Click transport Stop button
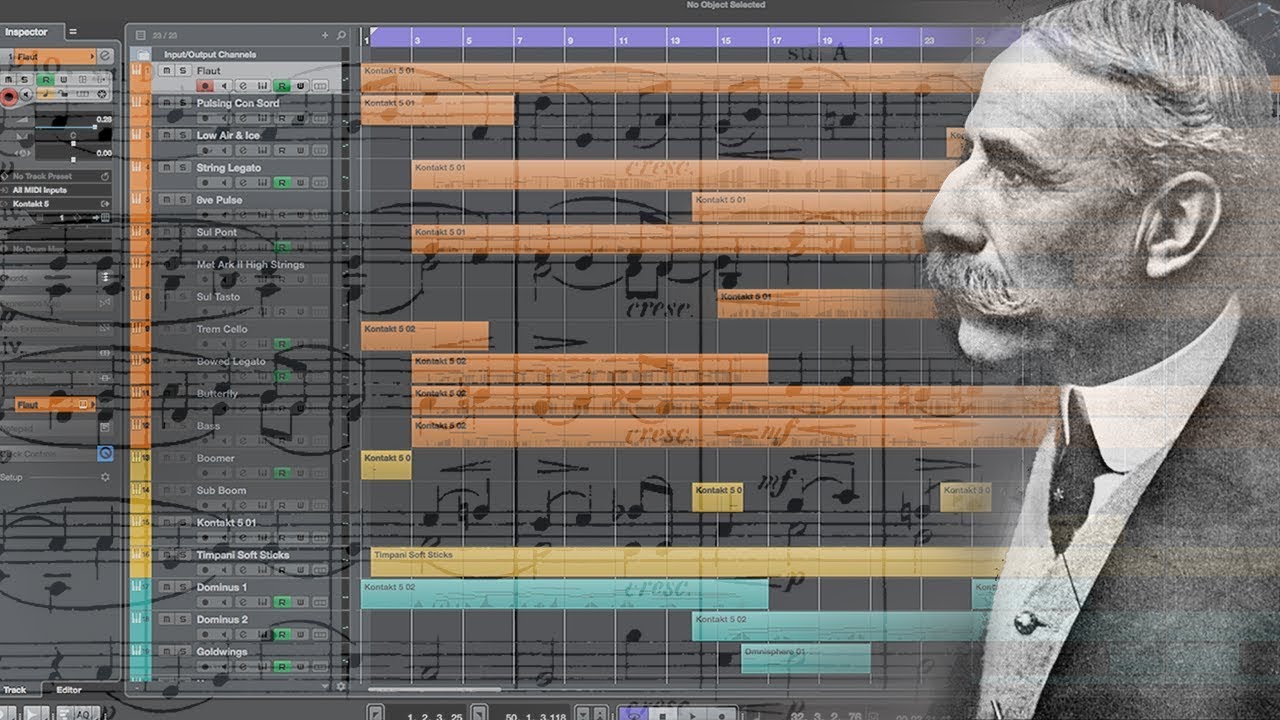 [x=661, y=714]
